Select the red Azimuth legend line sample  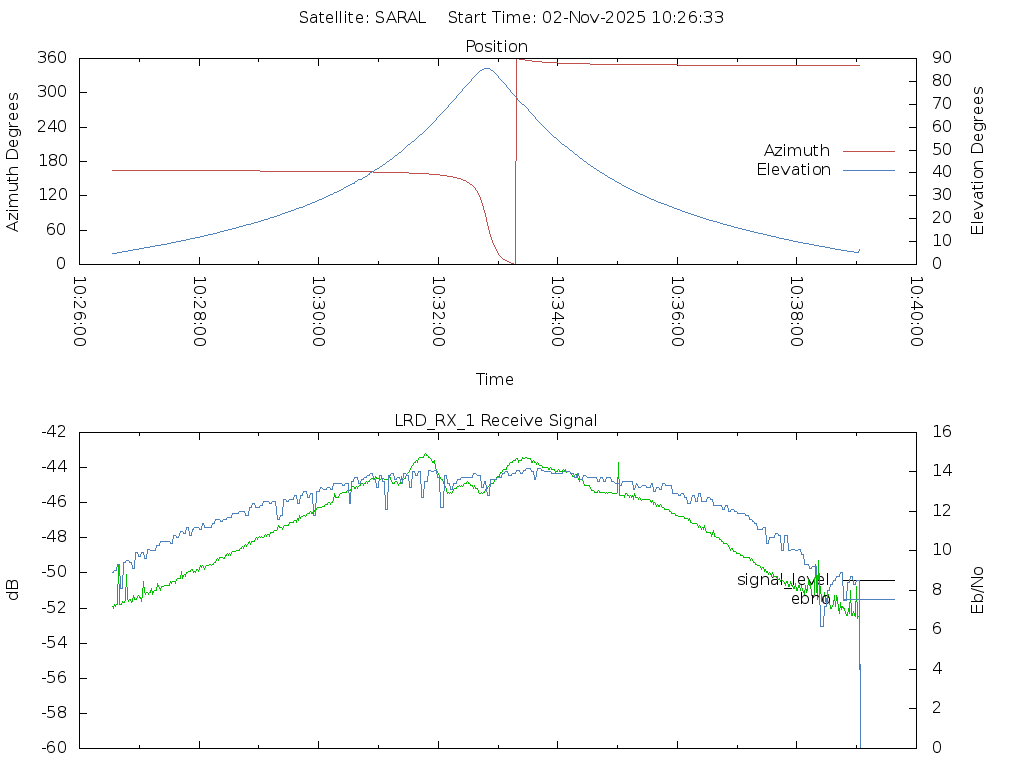[868, 151]
